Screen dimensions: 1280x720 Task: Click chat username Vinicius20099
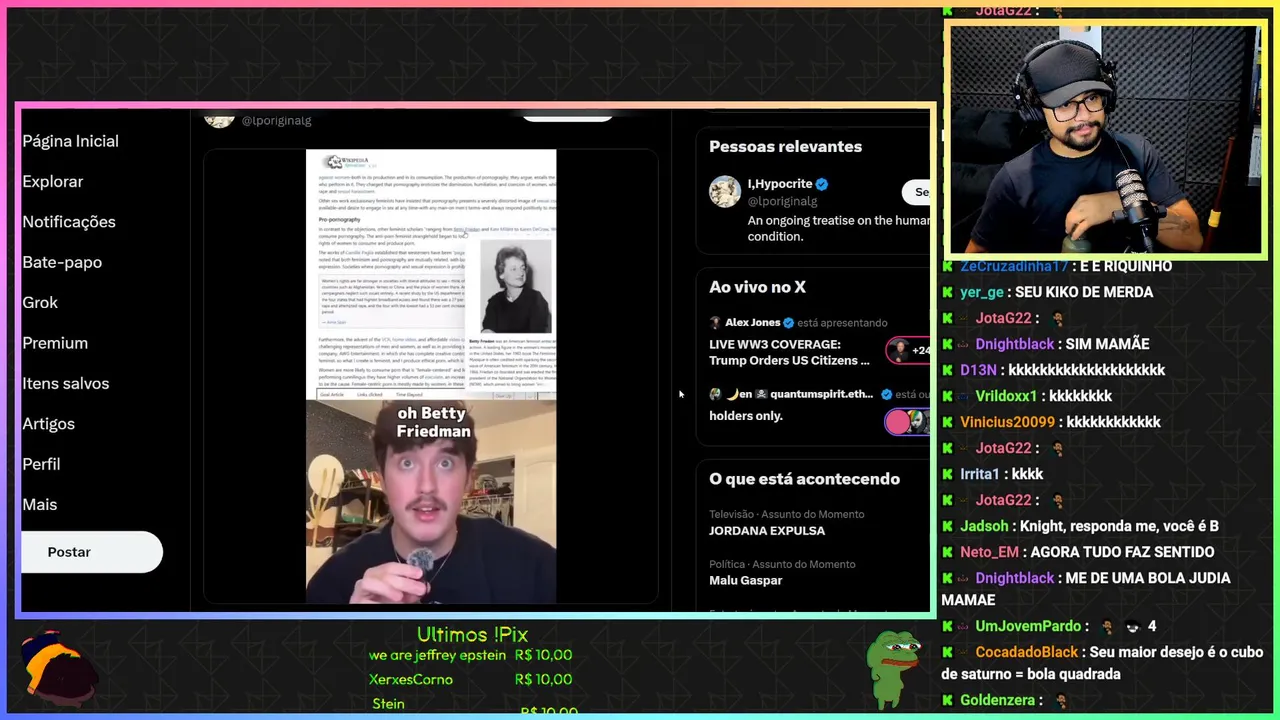tap(1007, 422)
